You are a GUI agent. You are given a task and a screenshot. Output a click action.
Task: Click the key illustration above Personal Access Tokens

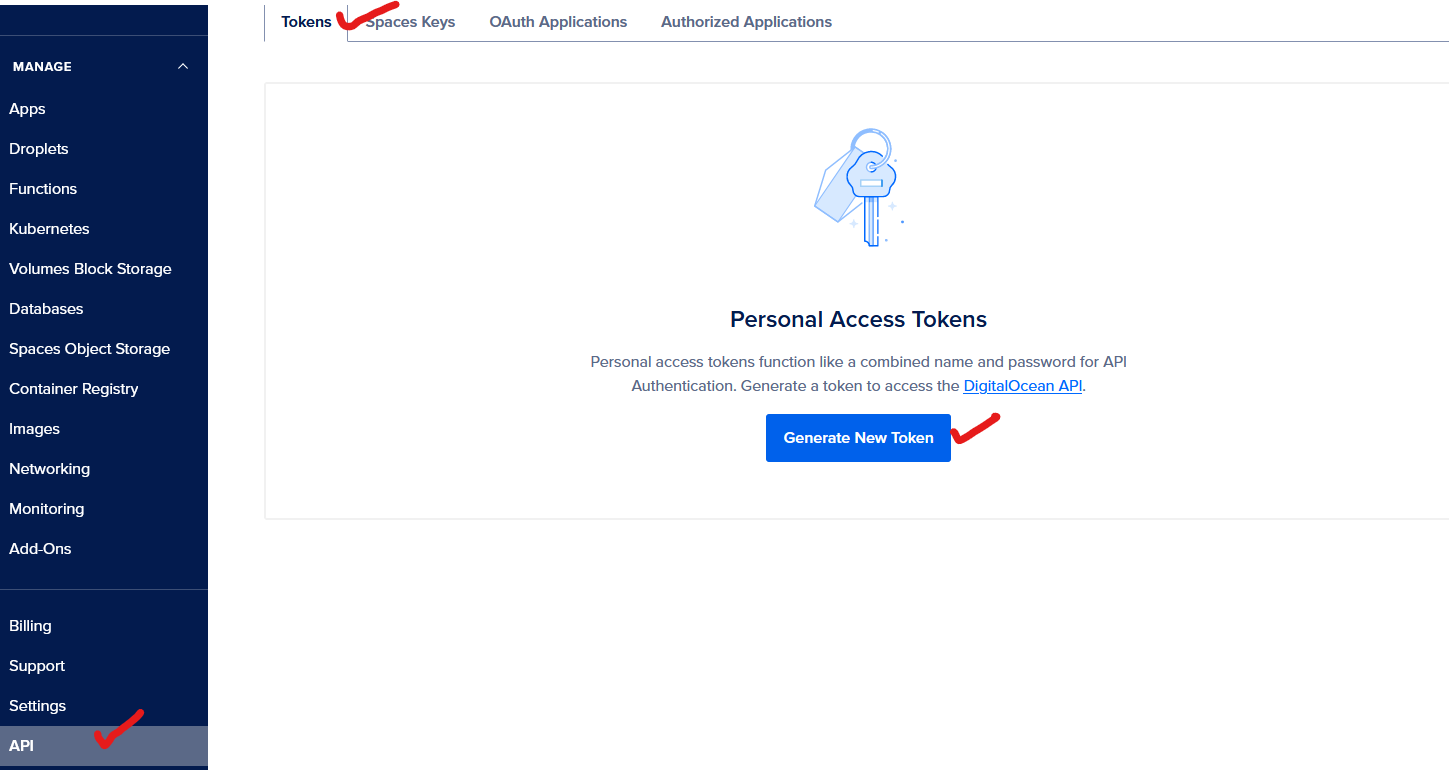[x=859, y=187]
